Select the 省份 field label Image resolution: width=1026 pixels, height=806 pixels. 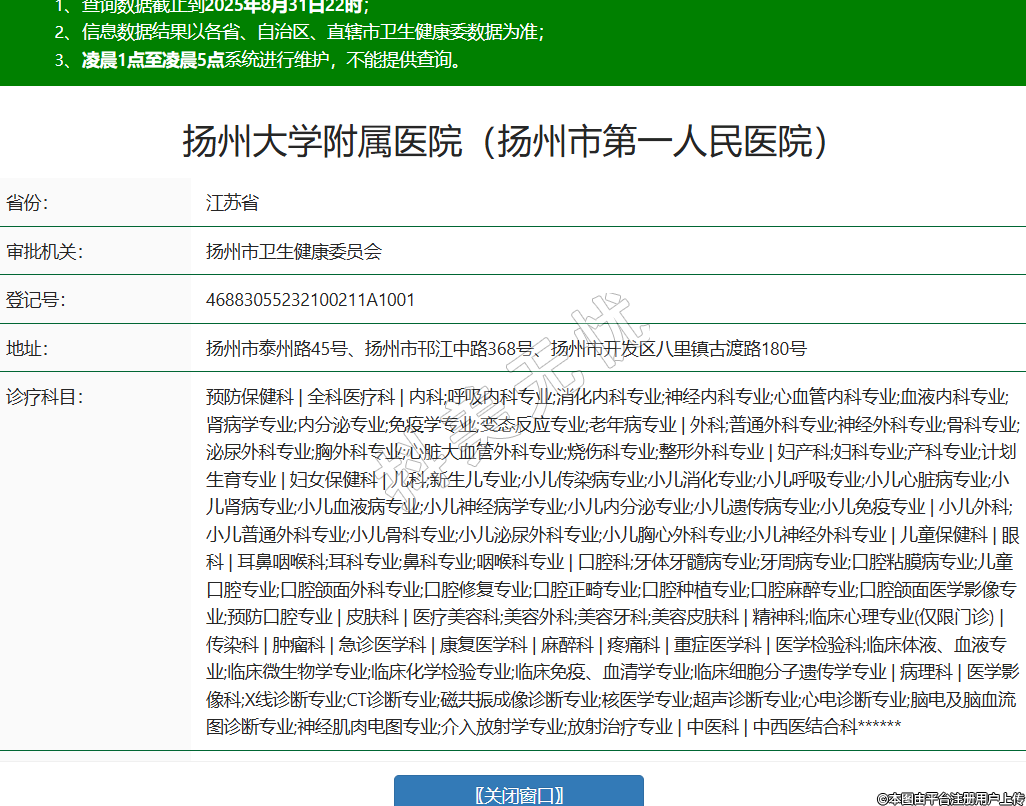point(27,203)
